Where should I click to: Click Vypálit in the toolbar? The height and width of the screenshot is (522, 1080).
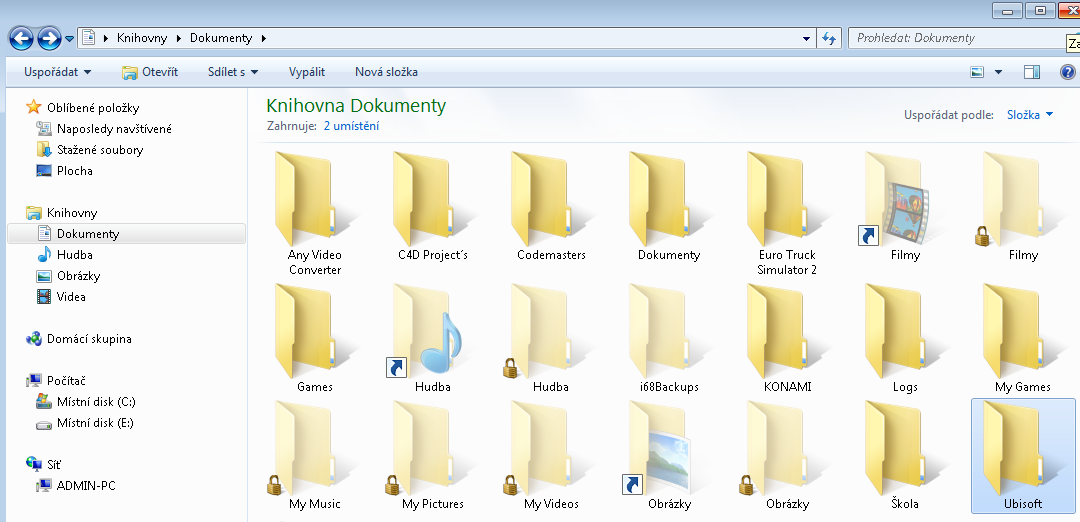pyautogui.click(x=307, y=72)
